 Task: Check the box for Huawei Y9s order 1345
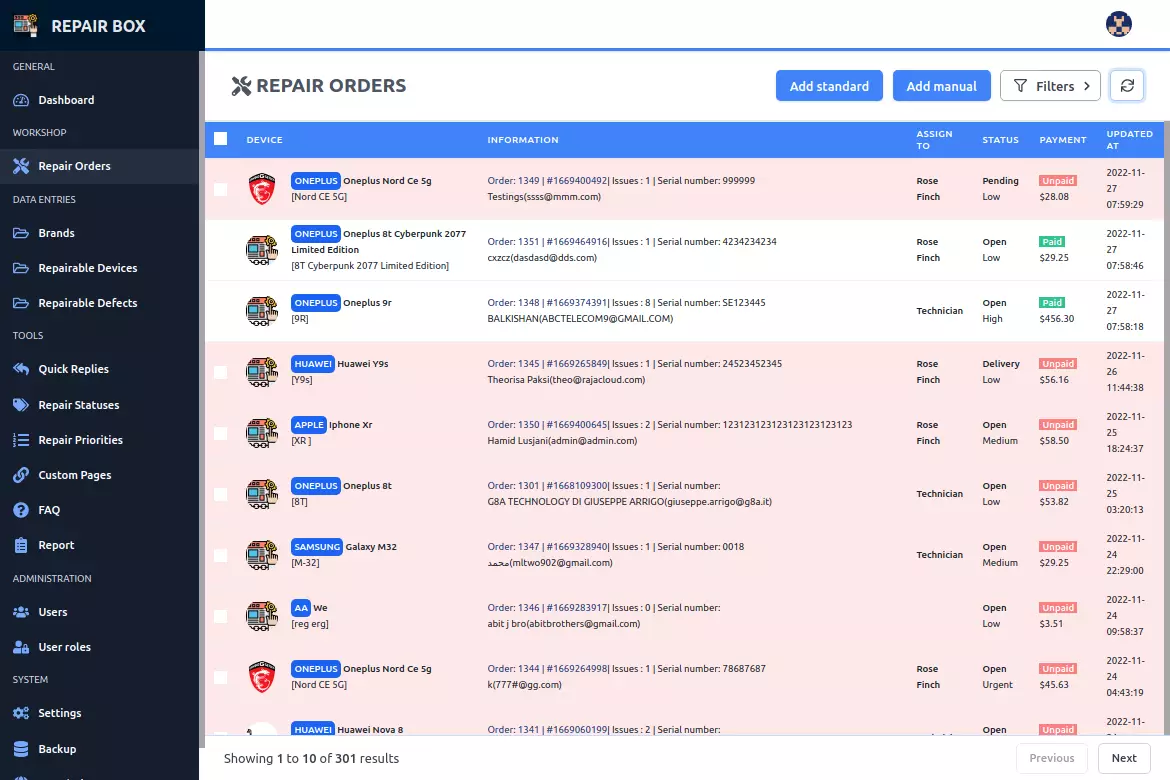point(221,372)
